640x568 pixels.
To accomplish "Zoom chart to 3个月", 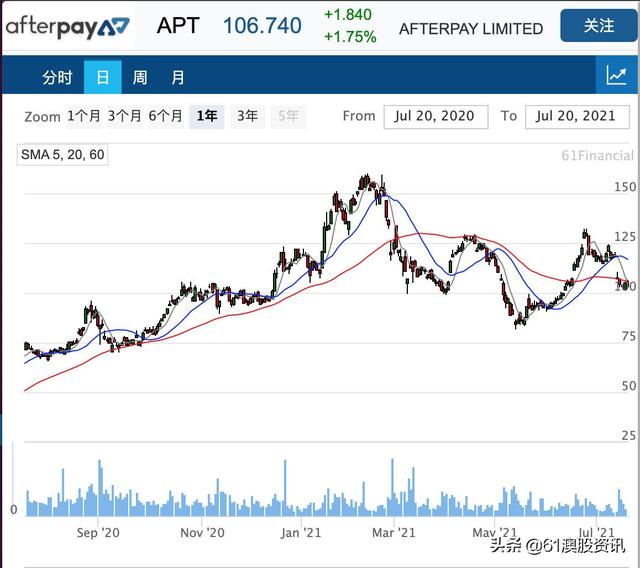I will tap(124, 116).
